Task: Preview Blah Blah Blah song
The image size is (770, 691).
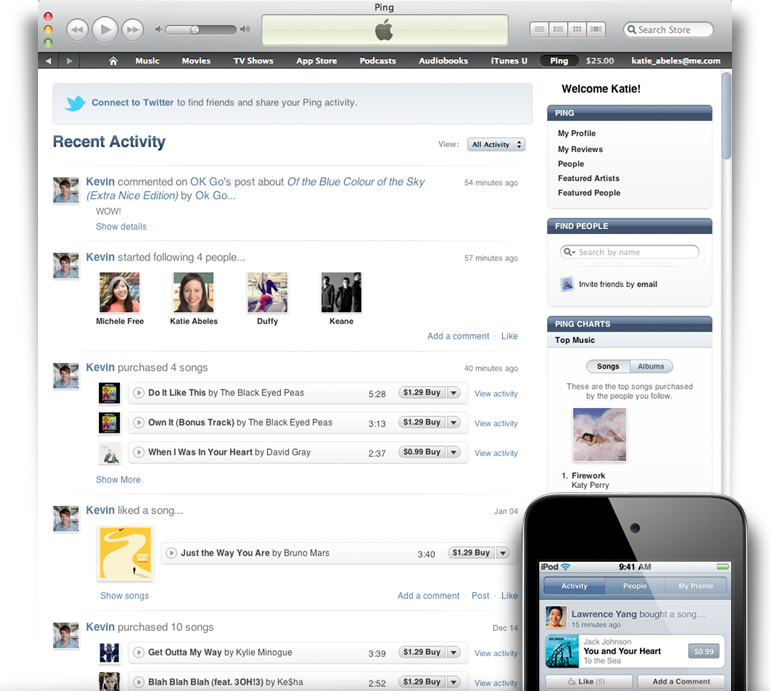Action: coord(139,682)
